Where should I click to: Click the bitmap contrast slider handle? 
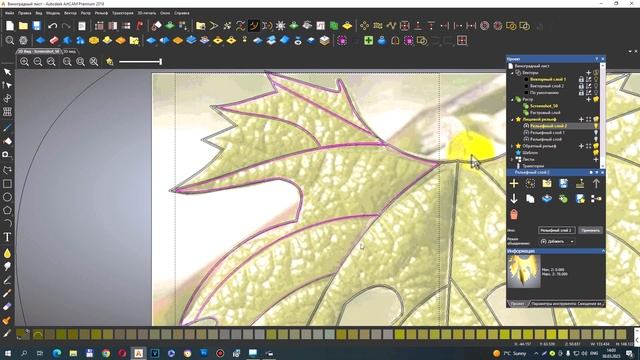tap(161, 62)
